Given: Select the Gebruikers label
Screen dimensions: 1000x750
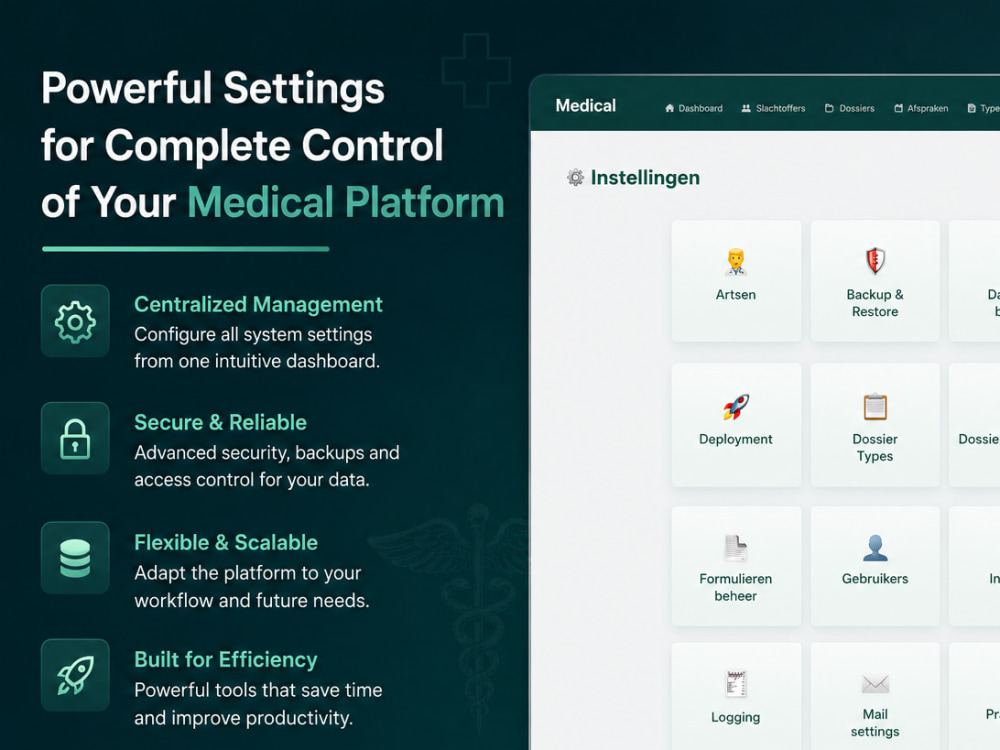Looking at the screenshot, I should [x=875, y=579].
